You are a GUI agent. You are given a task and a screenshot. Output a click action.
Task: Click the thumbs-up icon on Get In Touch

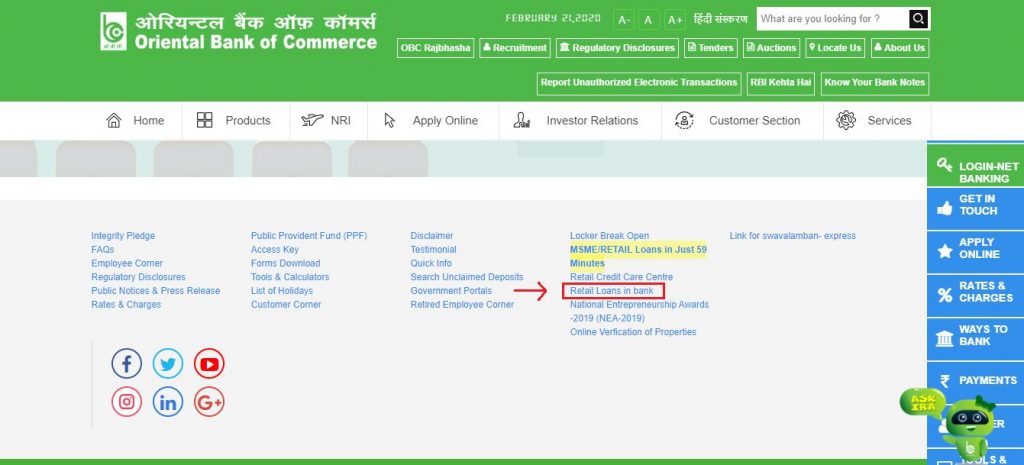coord(944,208)
